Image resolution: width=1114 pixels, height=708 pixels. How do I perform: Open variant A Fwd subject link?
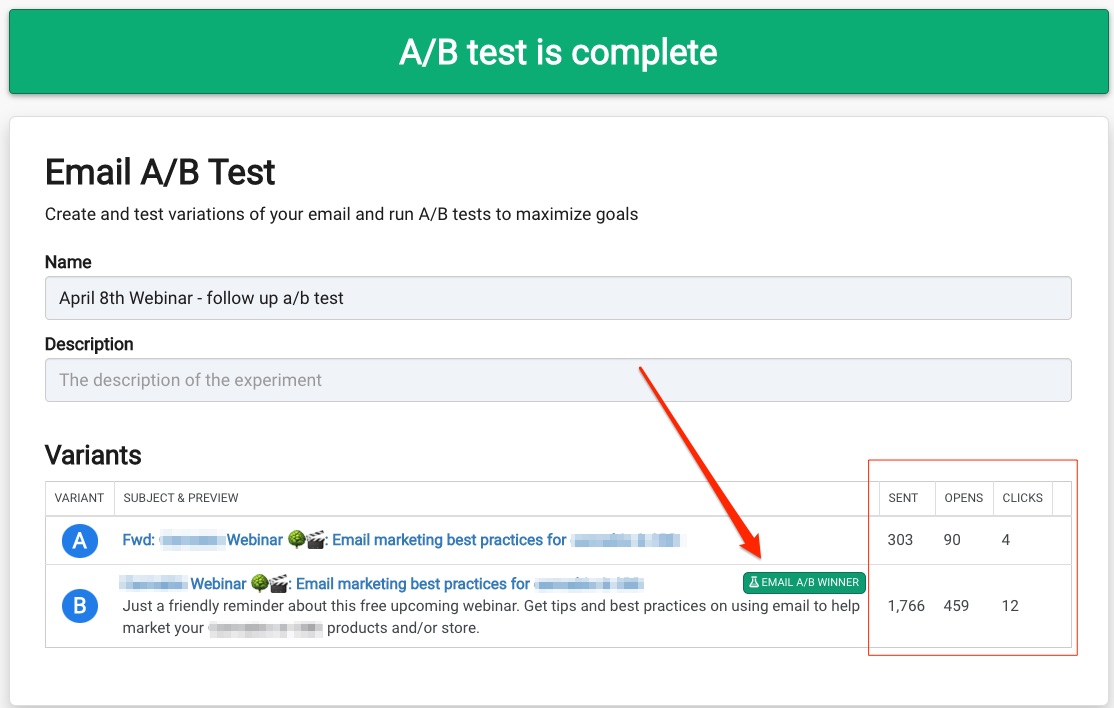click(x=401, y=540)
